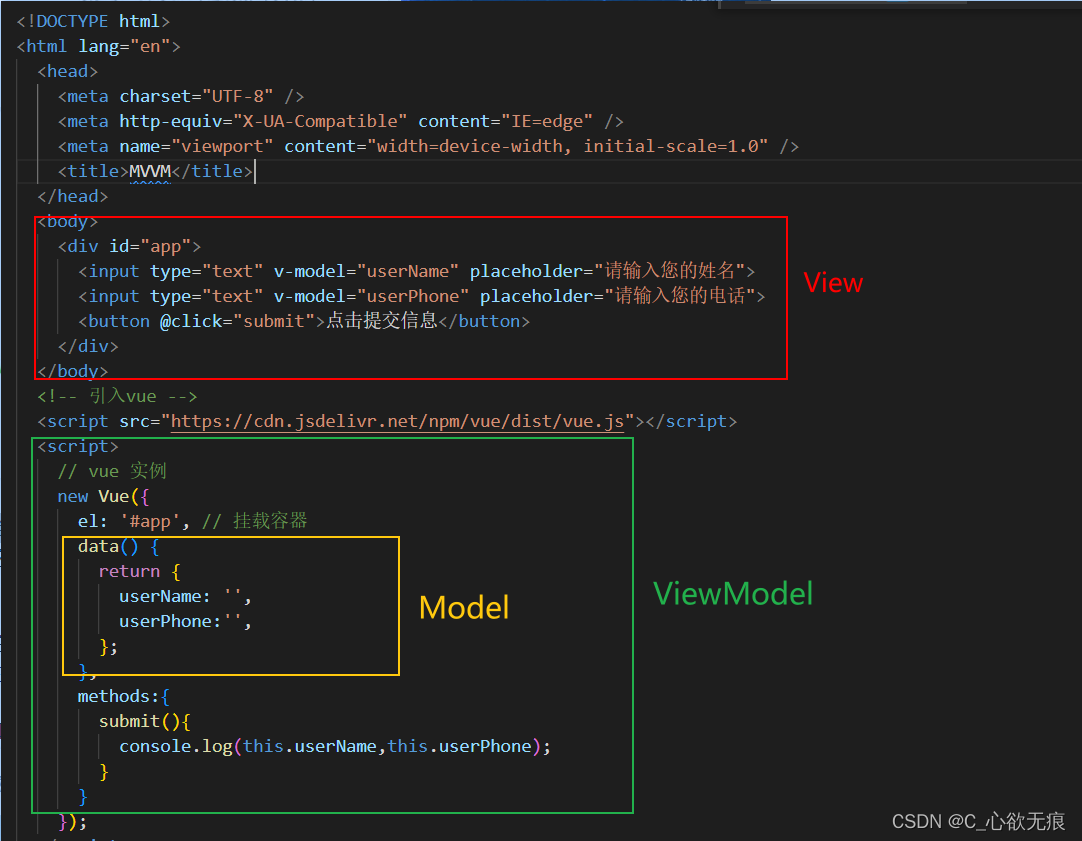This screenshot has width=1082, height=841.
Task: Click the @click="submit" directive
Action: [x=238, y=321]
